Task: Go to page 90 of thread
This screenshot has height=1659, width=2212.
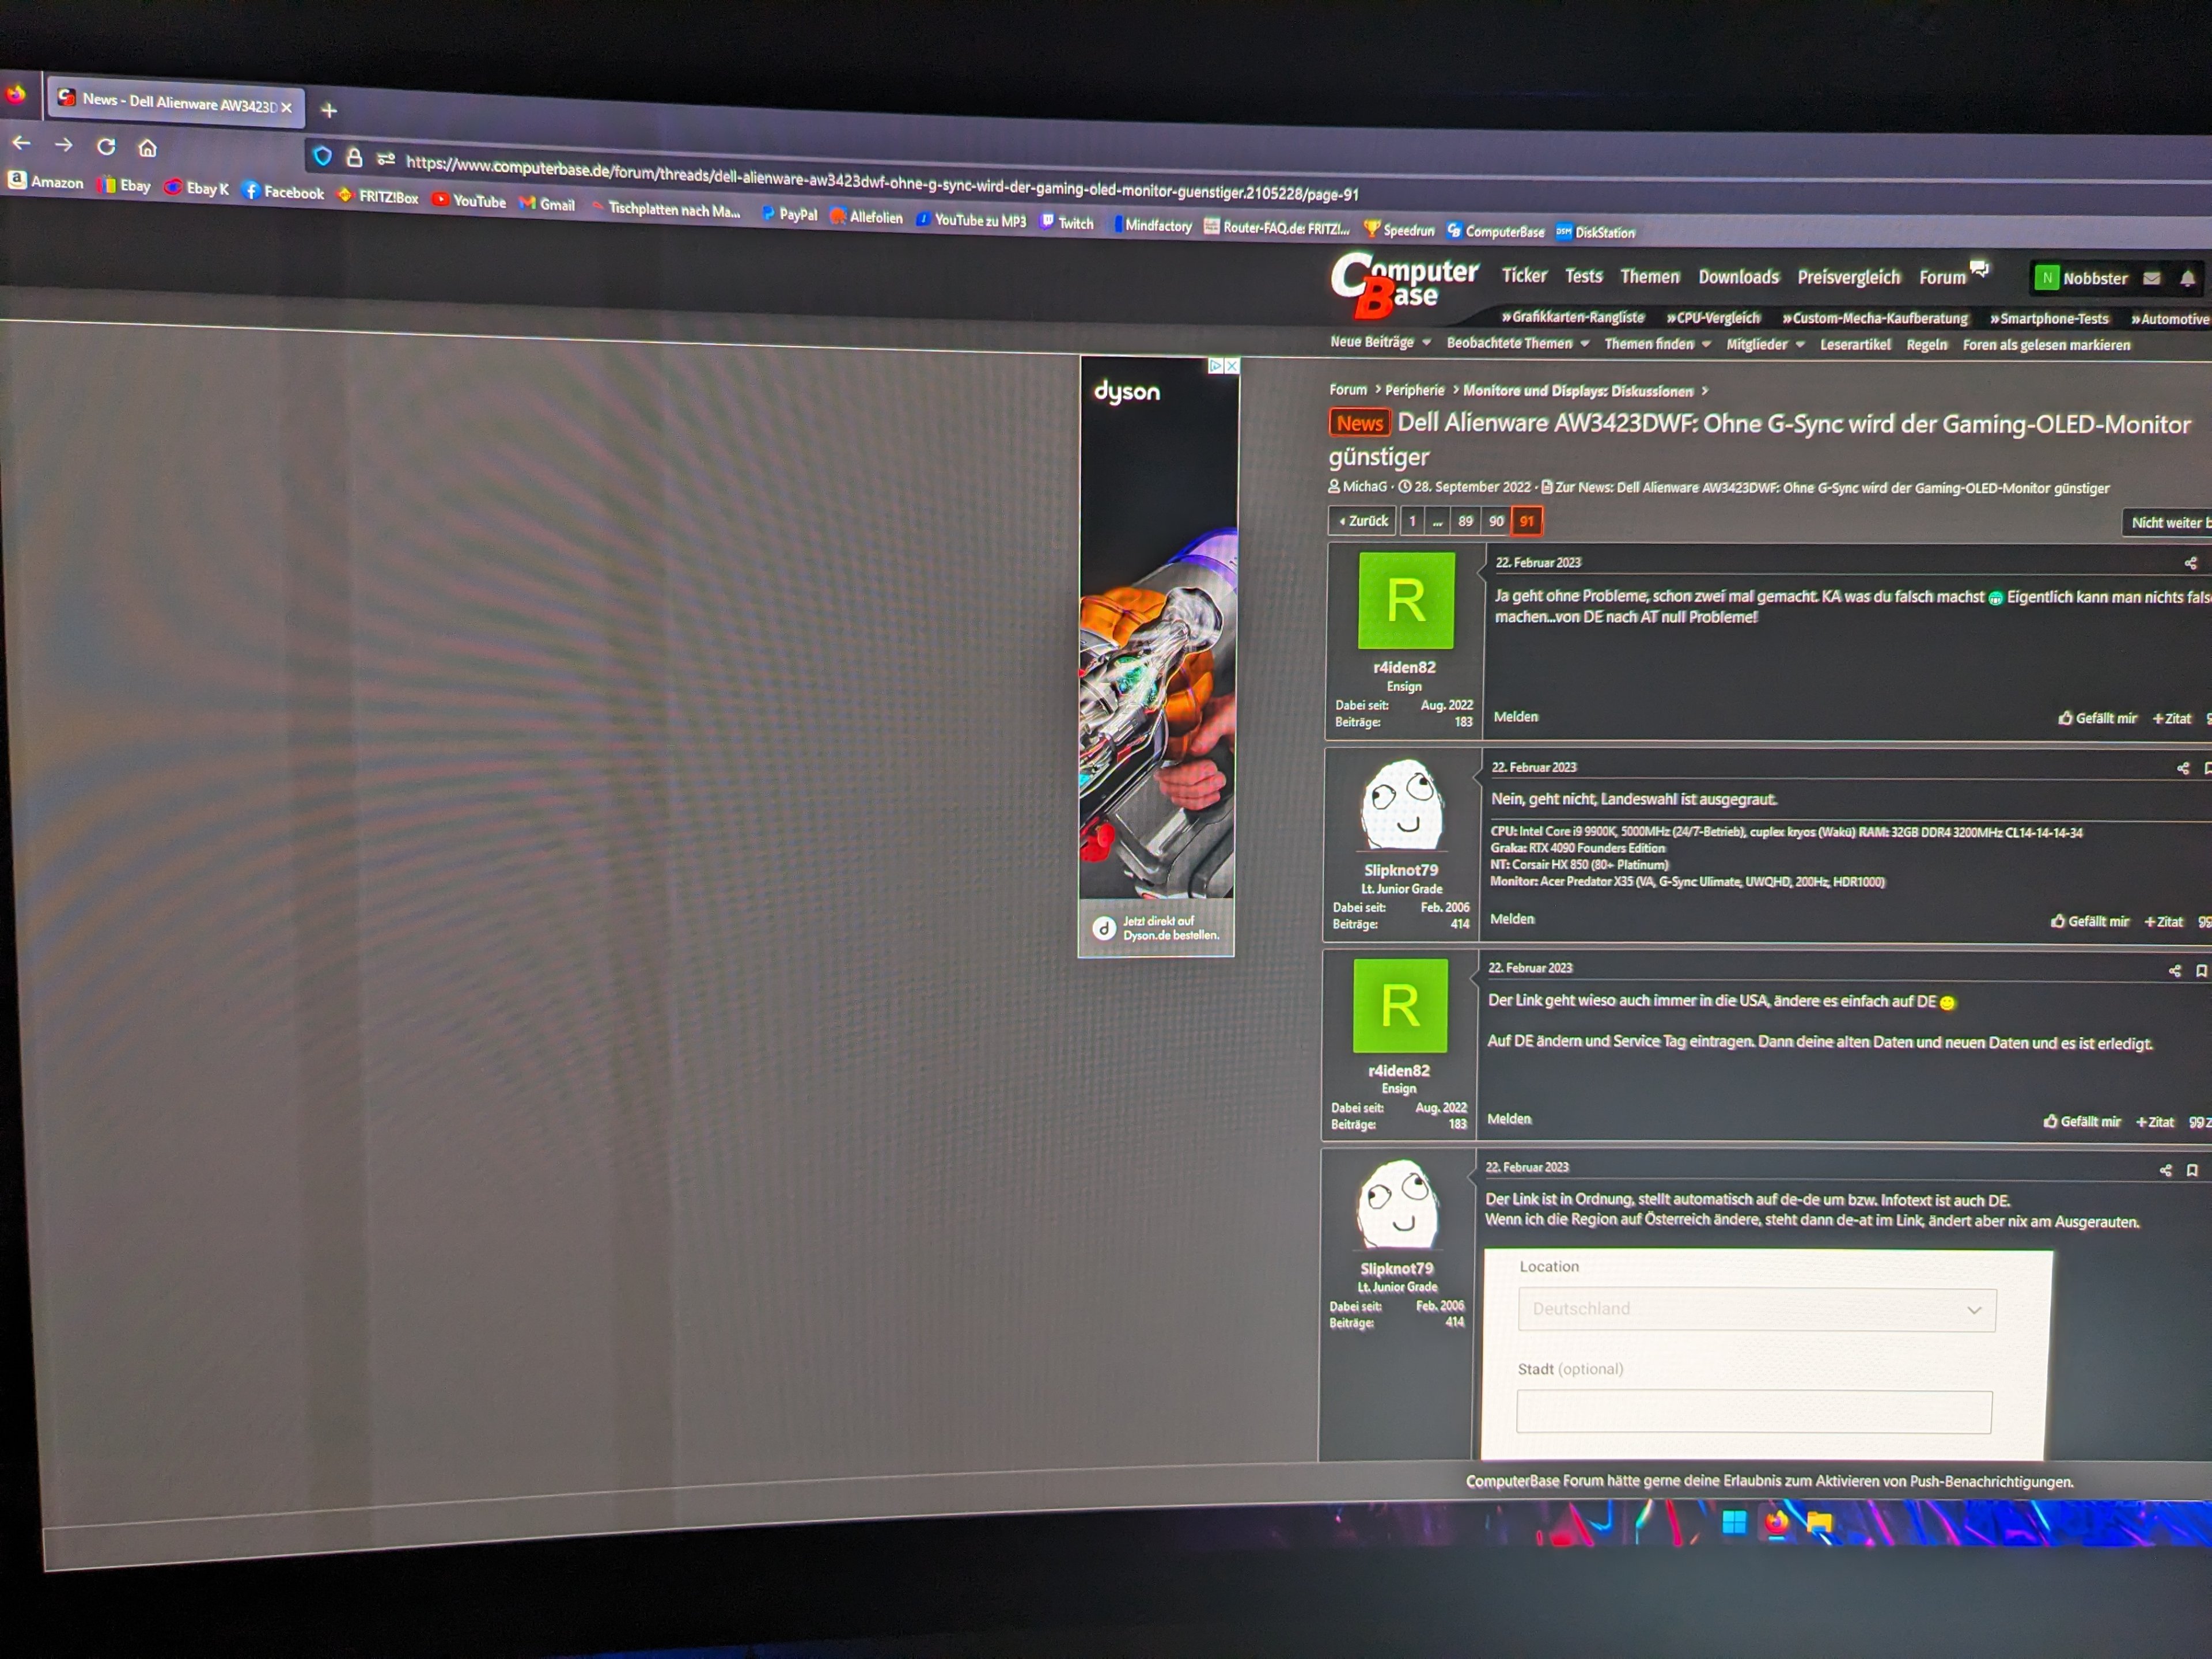Action: point(1496,521)
